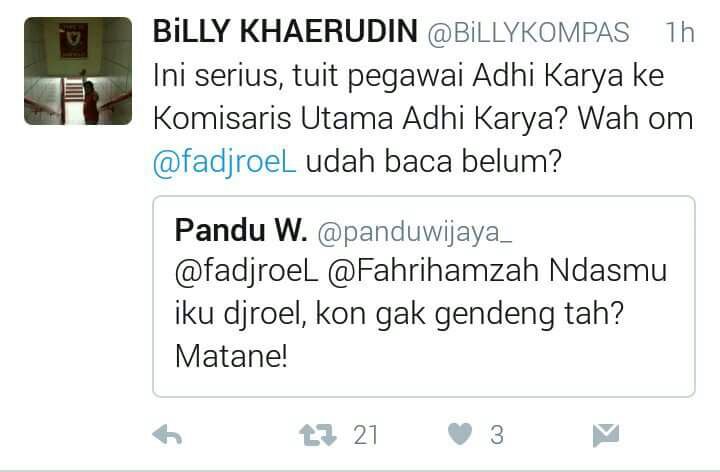Click the word Matane! in quoted tweet
720x472 pixels.
pyautogui.click(x=231, y=356)
